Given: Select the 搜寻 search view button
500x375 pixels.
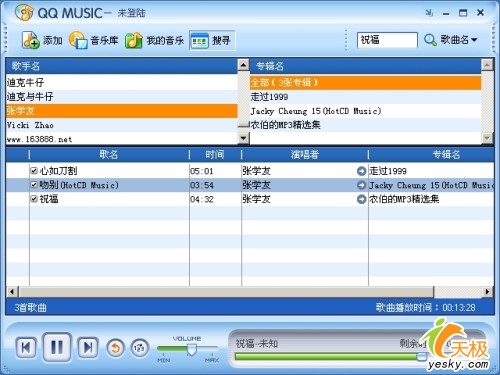Looking at the screenshot, I should pos(212,40).
